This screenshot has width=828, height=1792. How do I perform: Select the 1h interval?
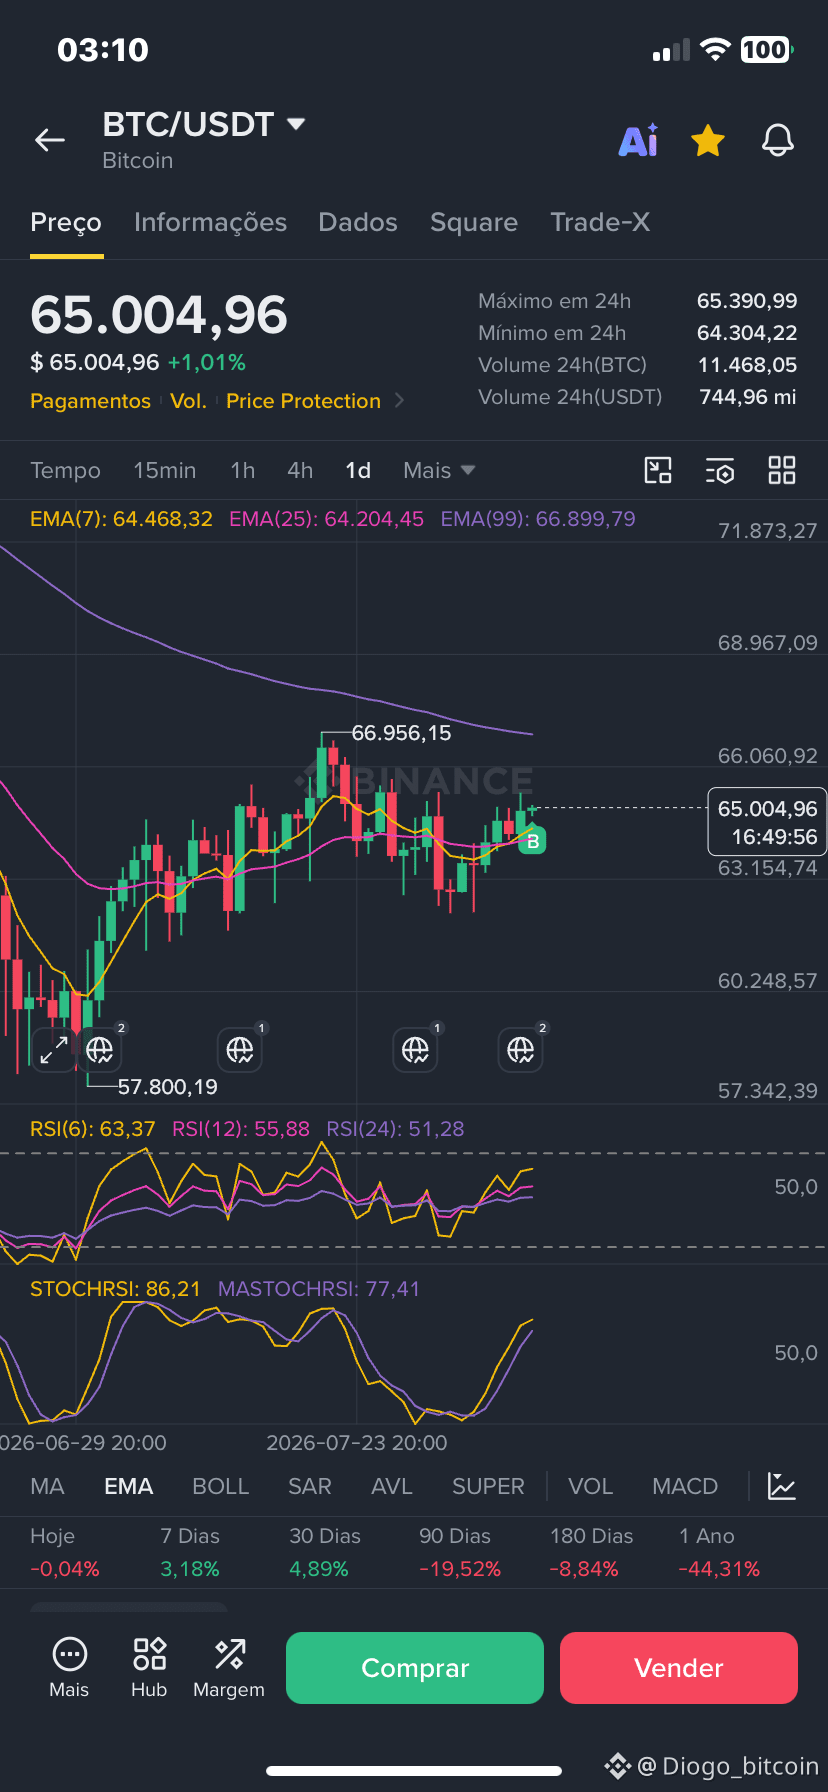(x=243, y=471)
